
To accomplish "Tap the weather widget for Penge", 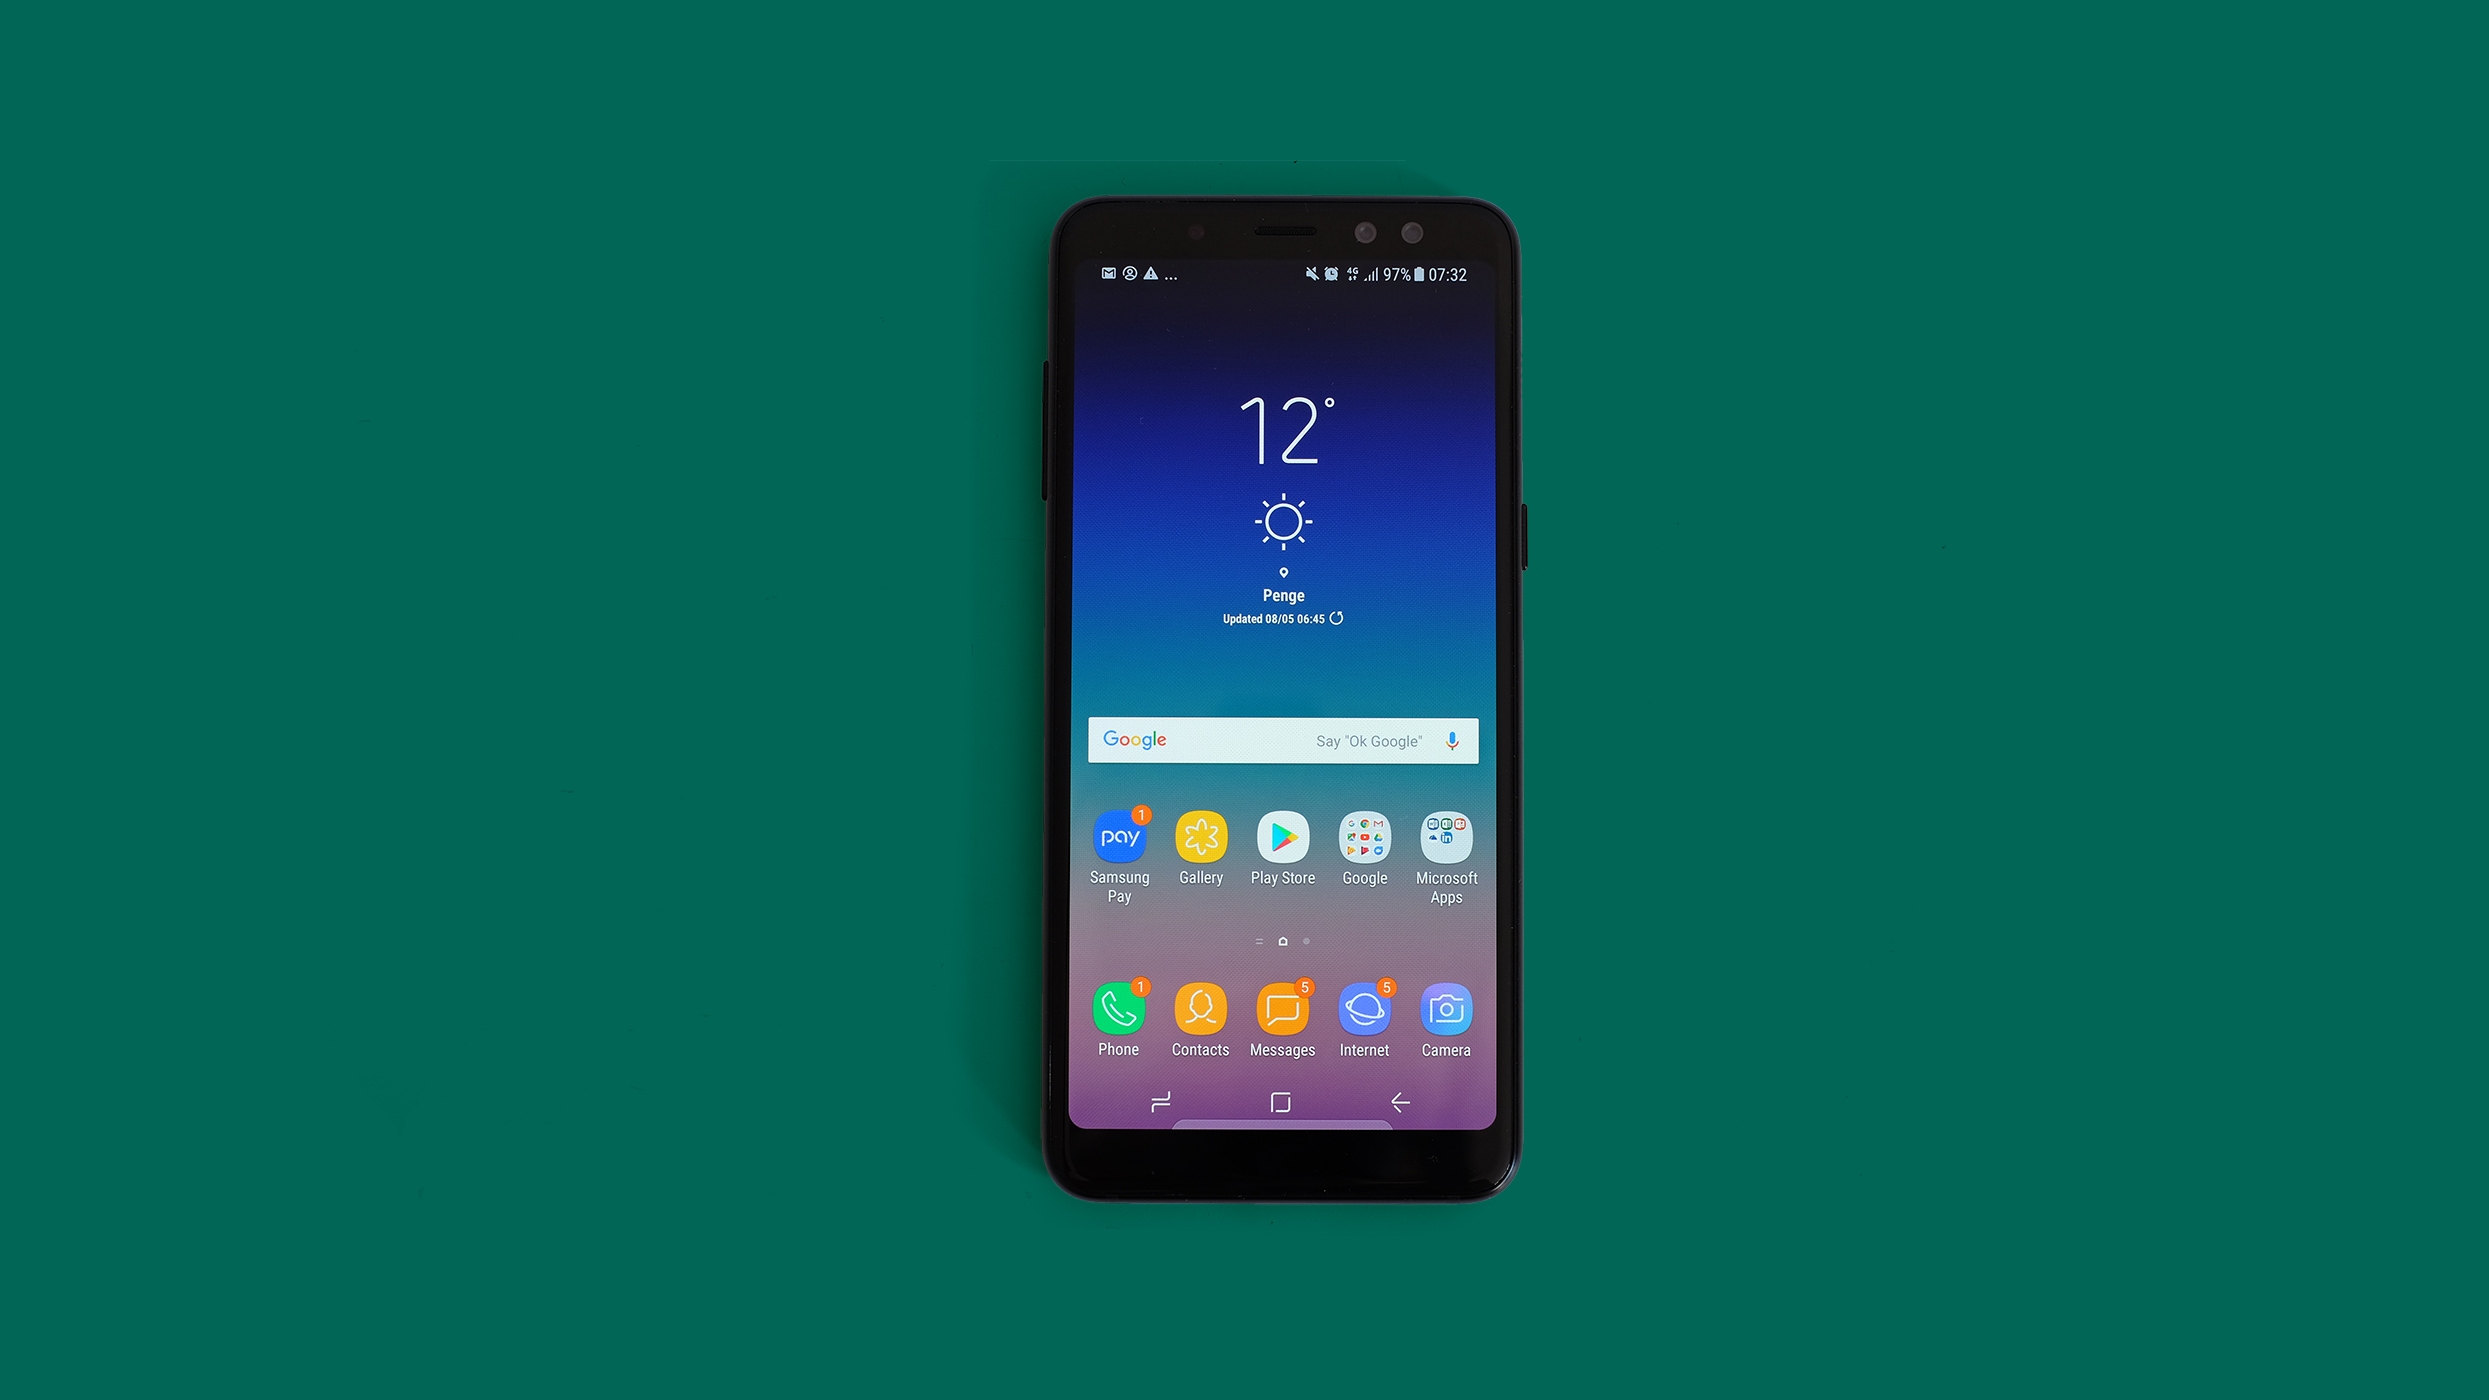I will (1280, 504).
